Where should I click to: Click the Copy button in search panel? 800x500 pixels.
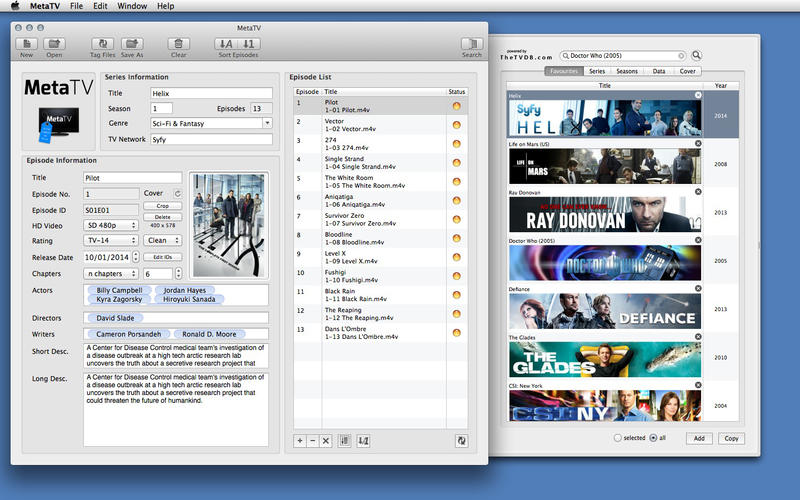731,438
